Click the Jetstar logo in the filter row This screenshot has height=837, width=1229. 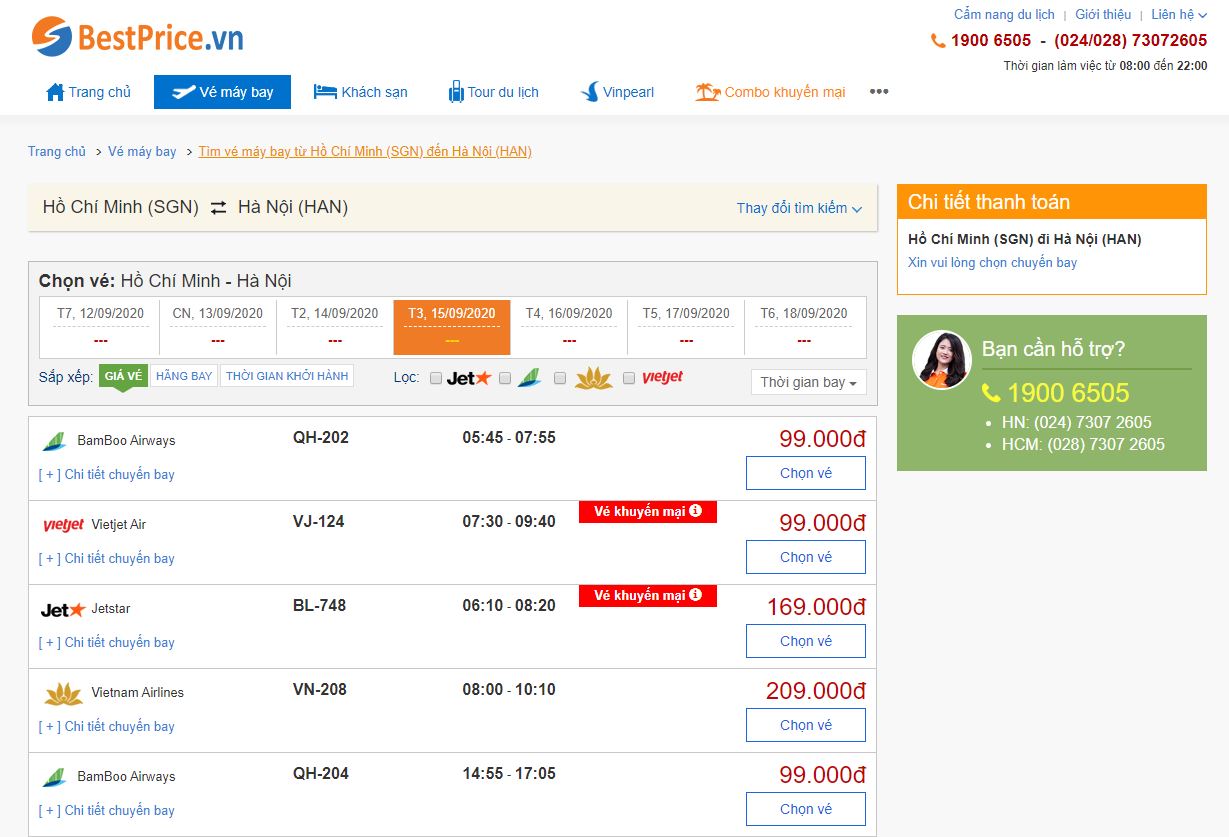click(469, 378)
